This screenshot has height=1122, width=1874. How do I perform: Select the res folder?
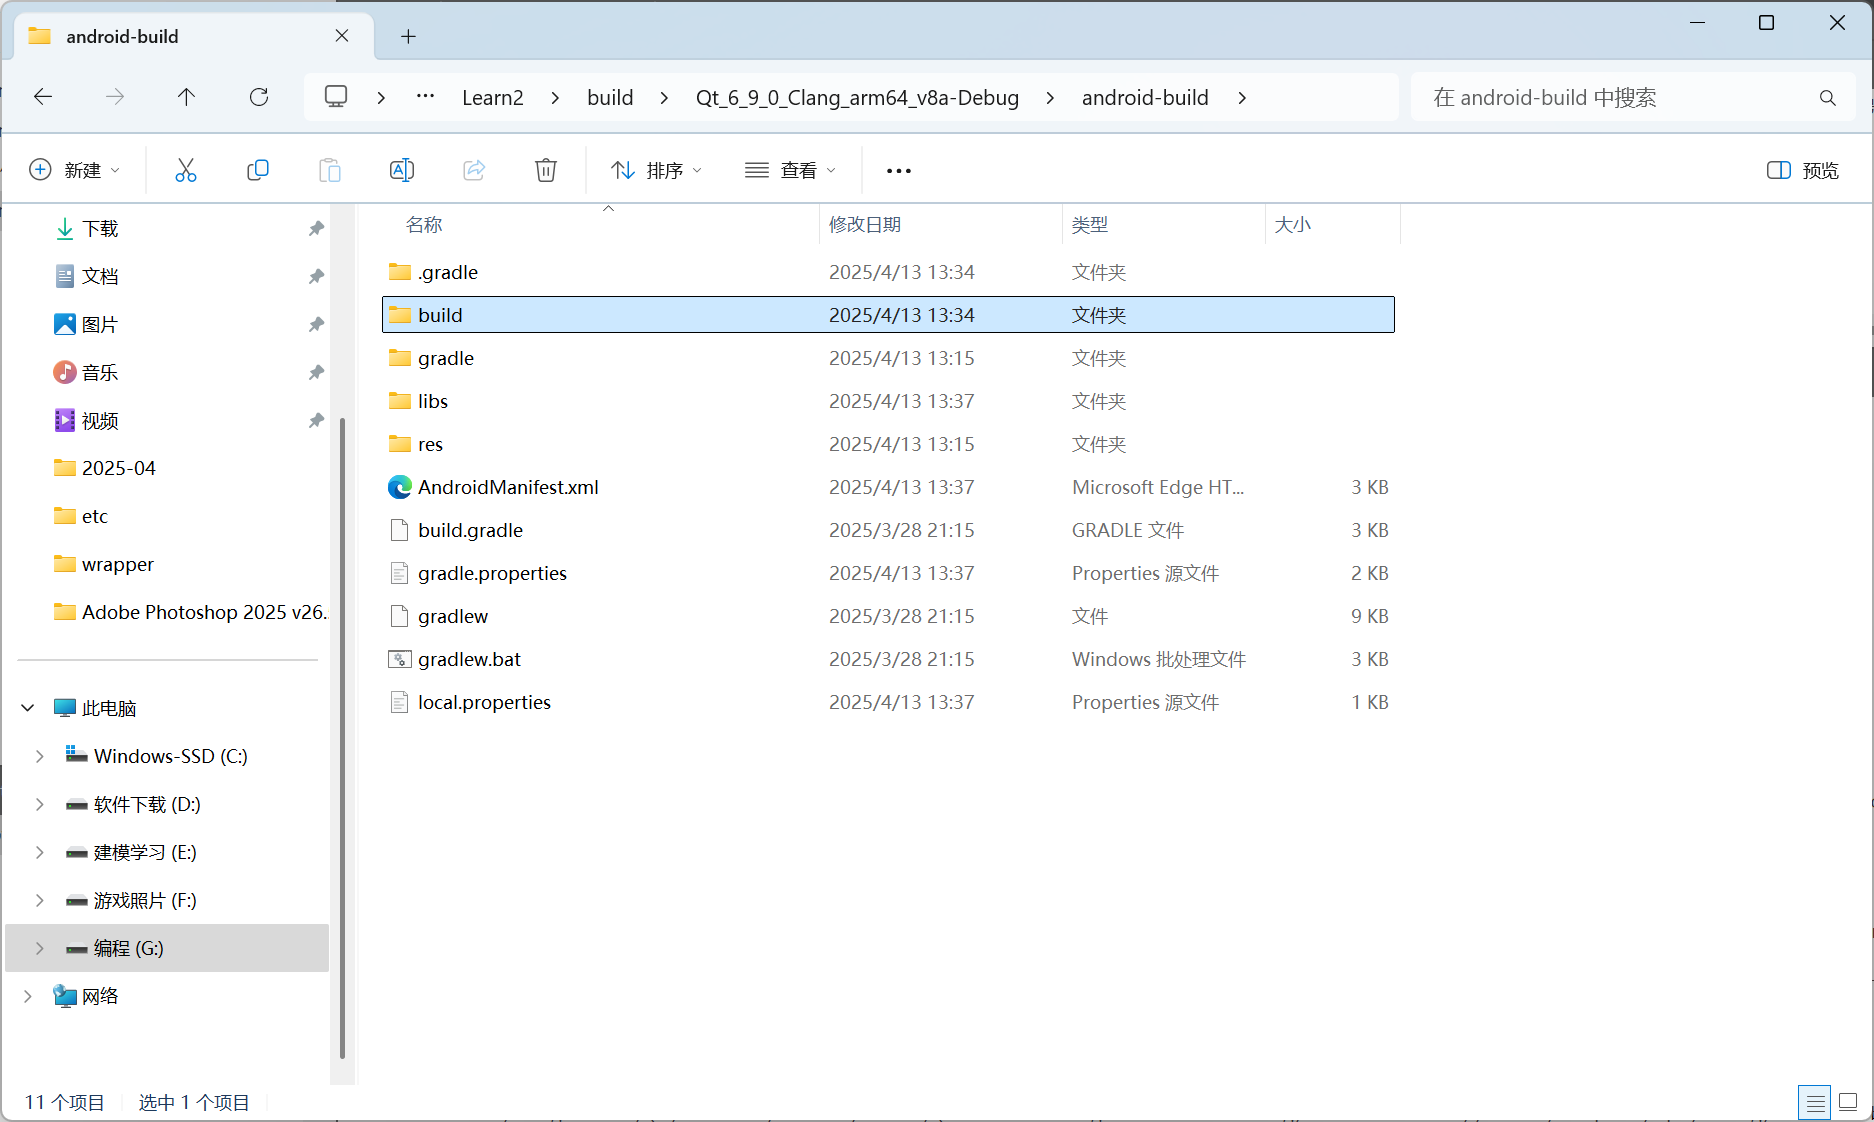(x=430, y=444)
